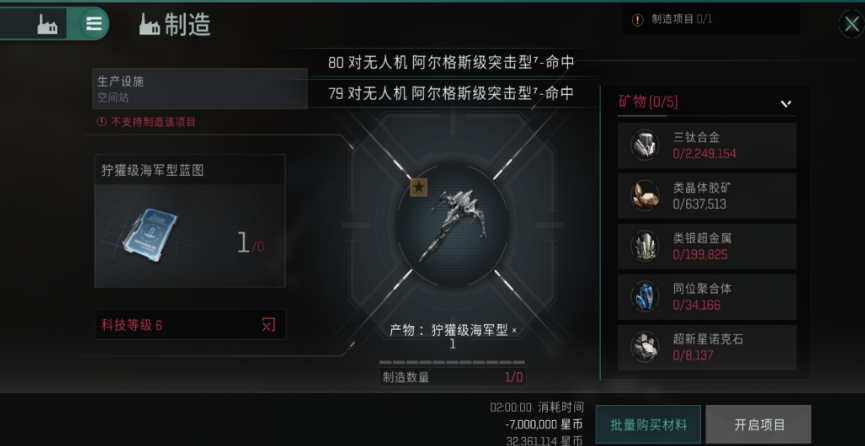865x446 pixels.
Task: Select the 狞獾级海军型蓝图 blueprint card
Action: [x=190, y=221]
